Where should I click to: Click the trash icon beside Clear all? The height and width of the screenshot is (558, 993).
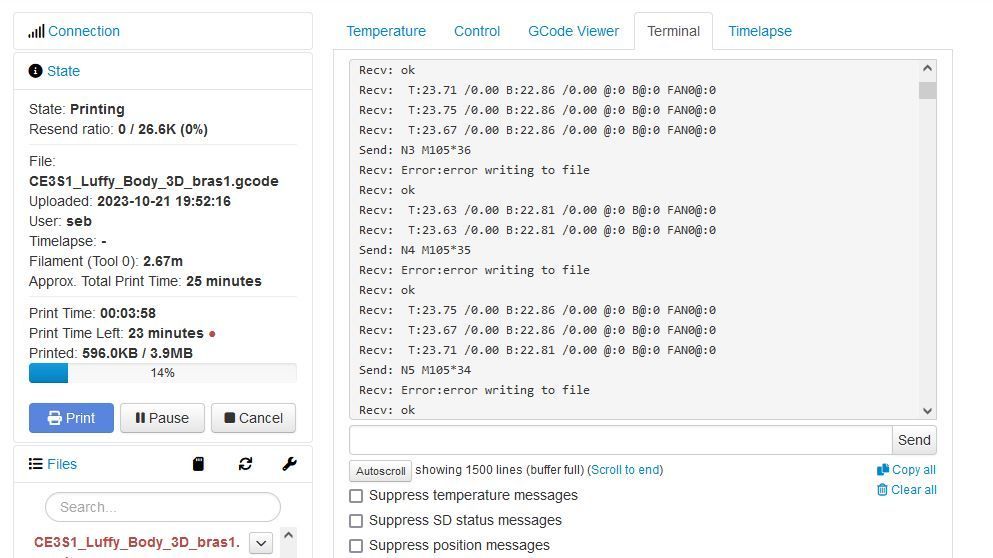click(x=882, y=490)
